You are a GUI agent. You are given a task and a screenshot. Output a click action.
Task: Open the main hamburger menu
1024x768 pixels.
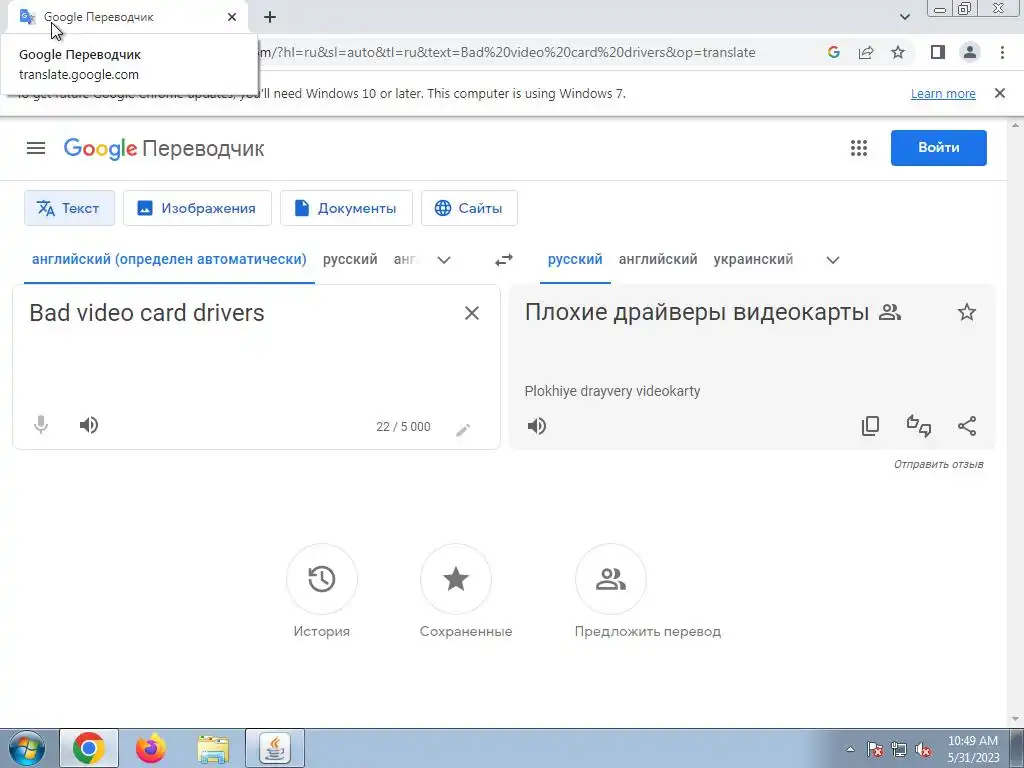click(x=36, y=148)
